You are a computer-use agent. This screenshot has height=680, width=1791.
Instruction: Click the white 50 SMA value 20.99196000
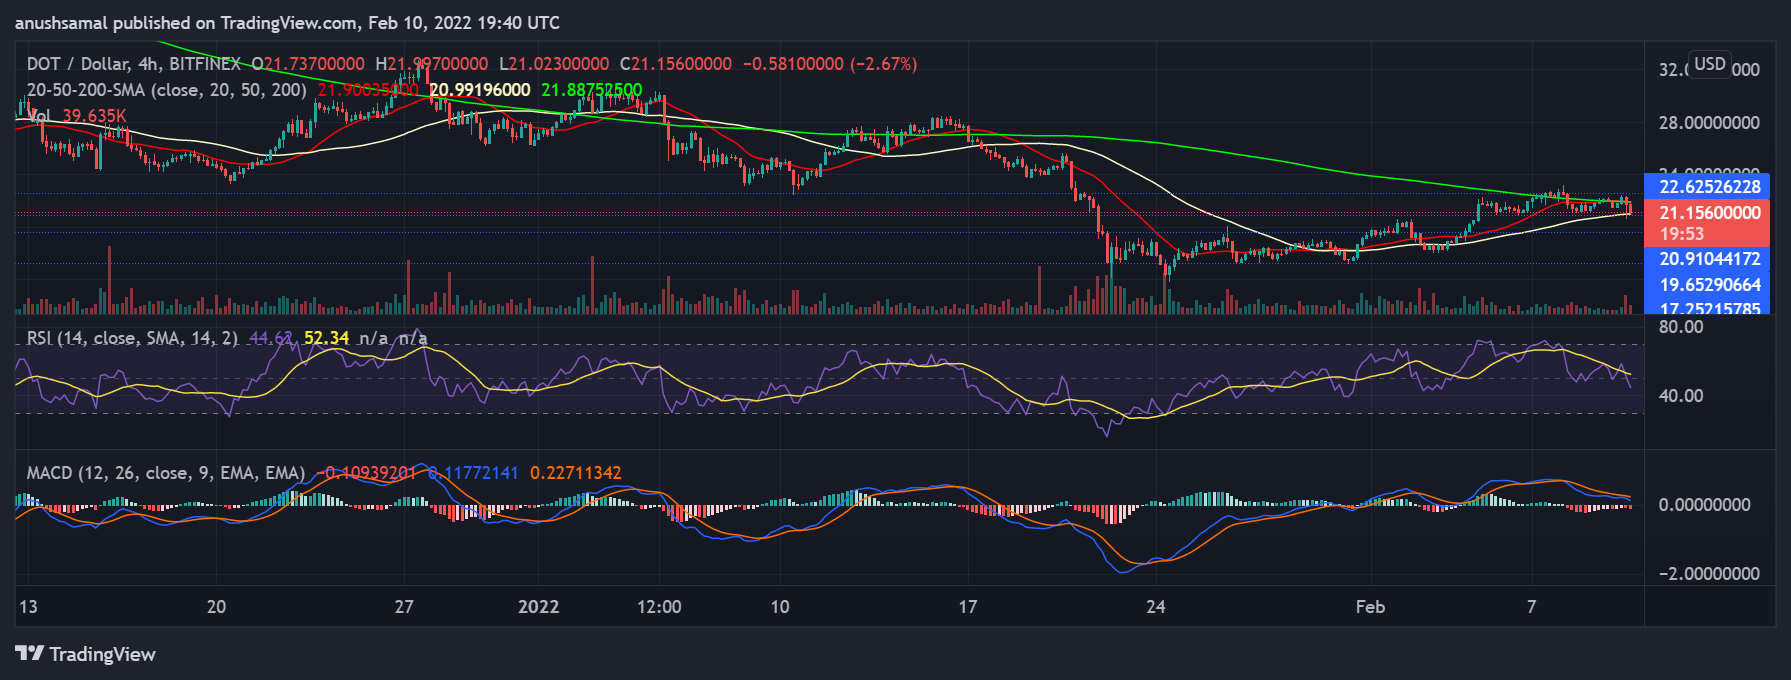[479, 90]
